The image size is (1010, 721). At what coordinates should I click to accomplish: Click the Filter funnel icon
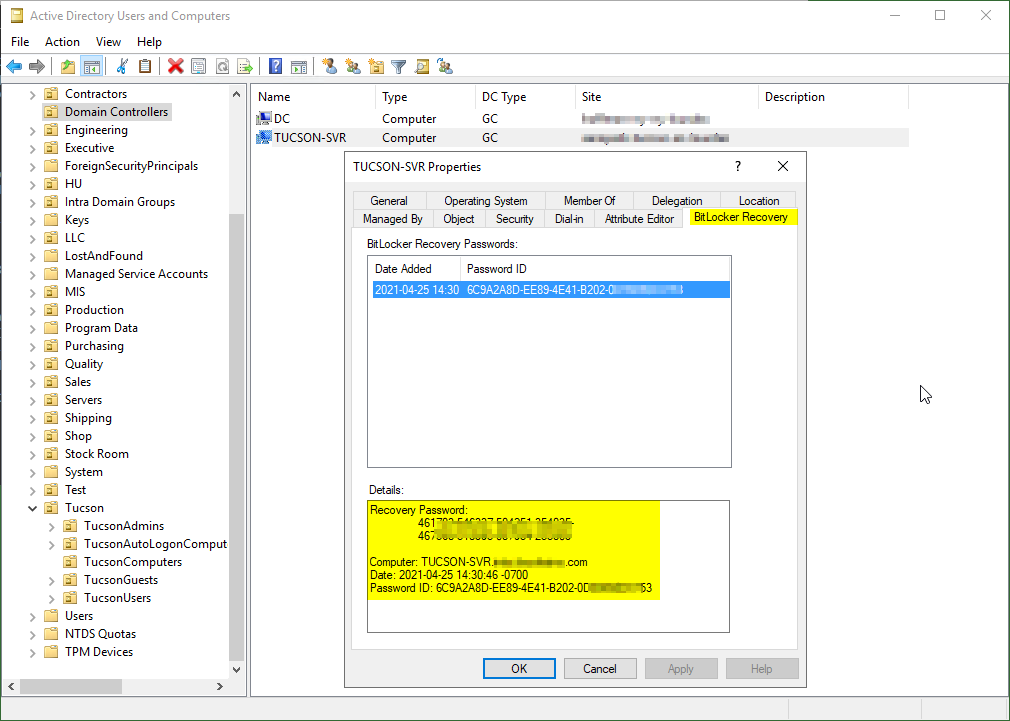[x=399, y=66]
